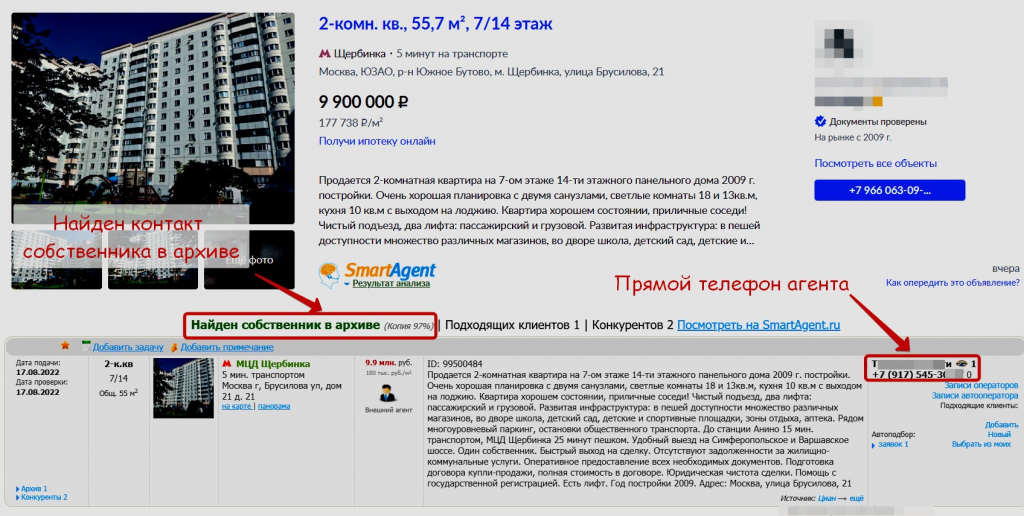This screenshot has width=1024, height=516.
Task: Expand Результат анализа under SmartAgent logo
Action: point(391,283)
